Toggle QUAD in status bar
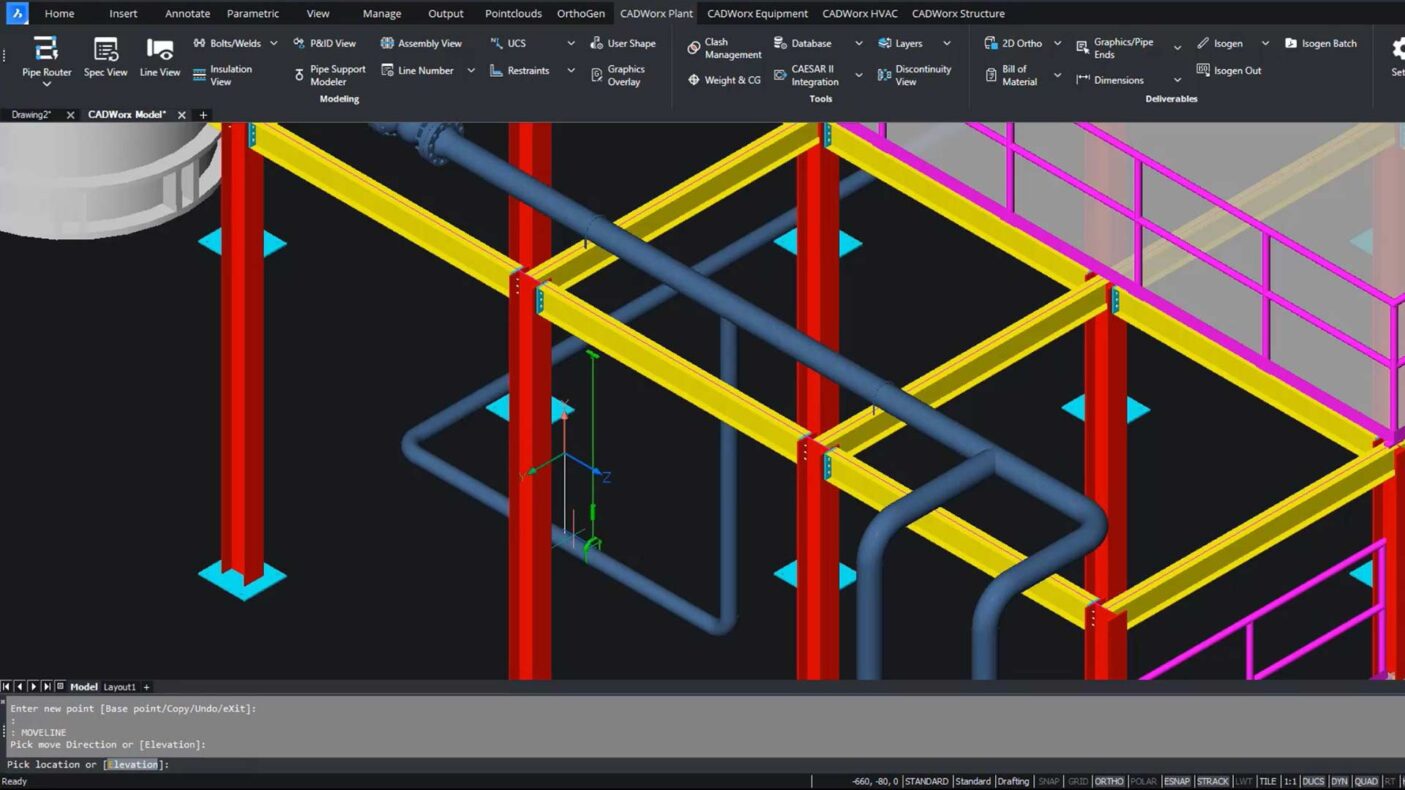This screenshot has width=1405, height=790. 1366,781
